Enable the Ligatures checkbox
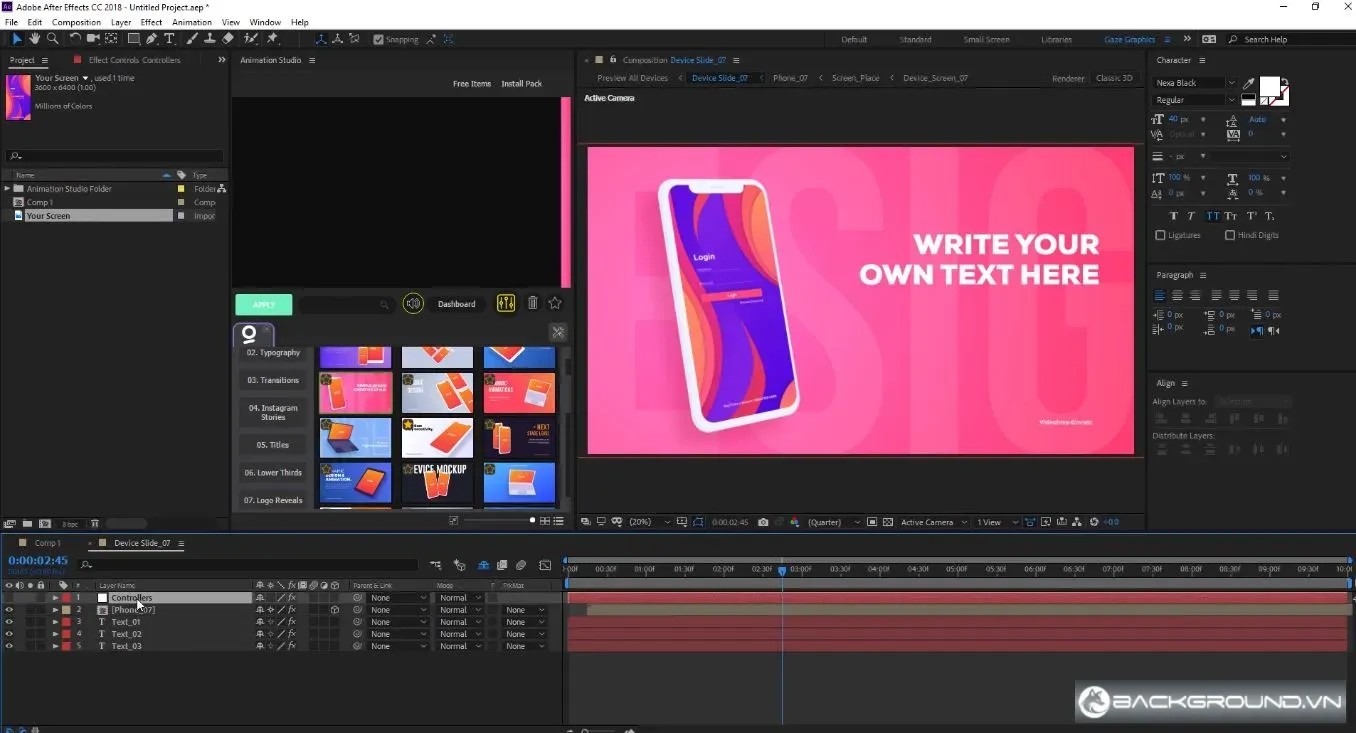 tap(1160, 235)
